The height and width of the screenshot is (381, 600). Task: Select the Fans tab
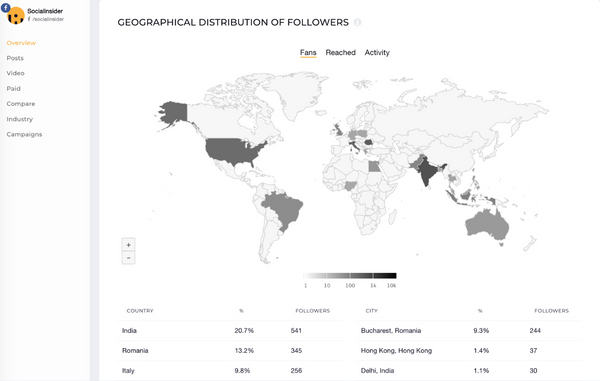click(x=308, y=52)
